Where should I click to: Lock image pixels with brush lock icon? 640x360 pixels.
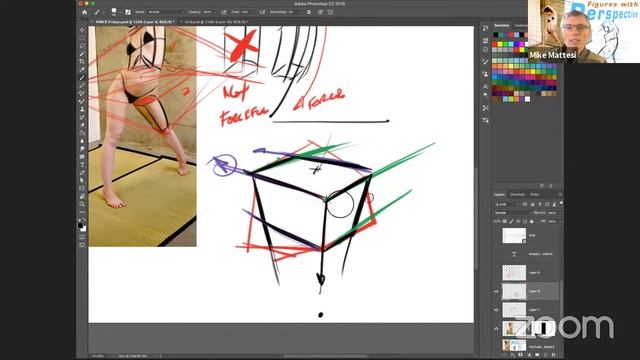tap(511, 221)
